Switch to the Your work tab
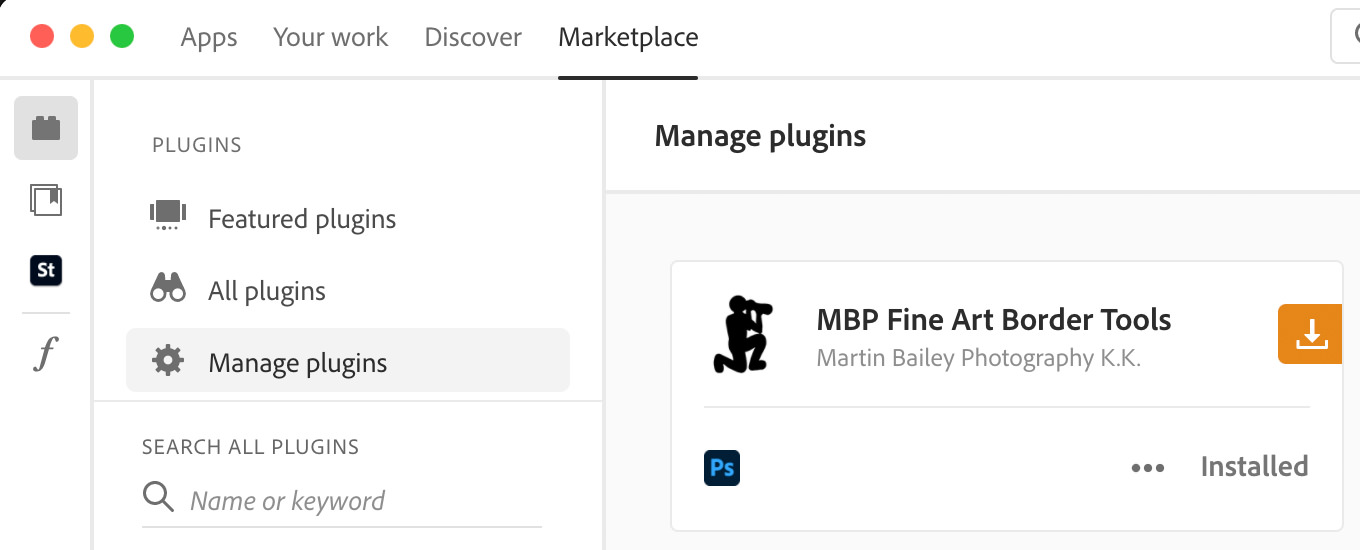Image resolution: width=1360 pixels, height=550 pixels. point(330,38)
